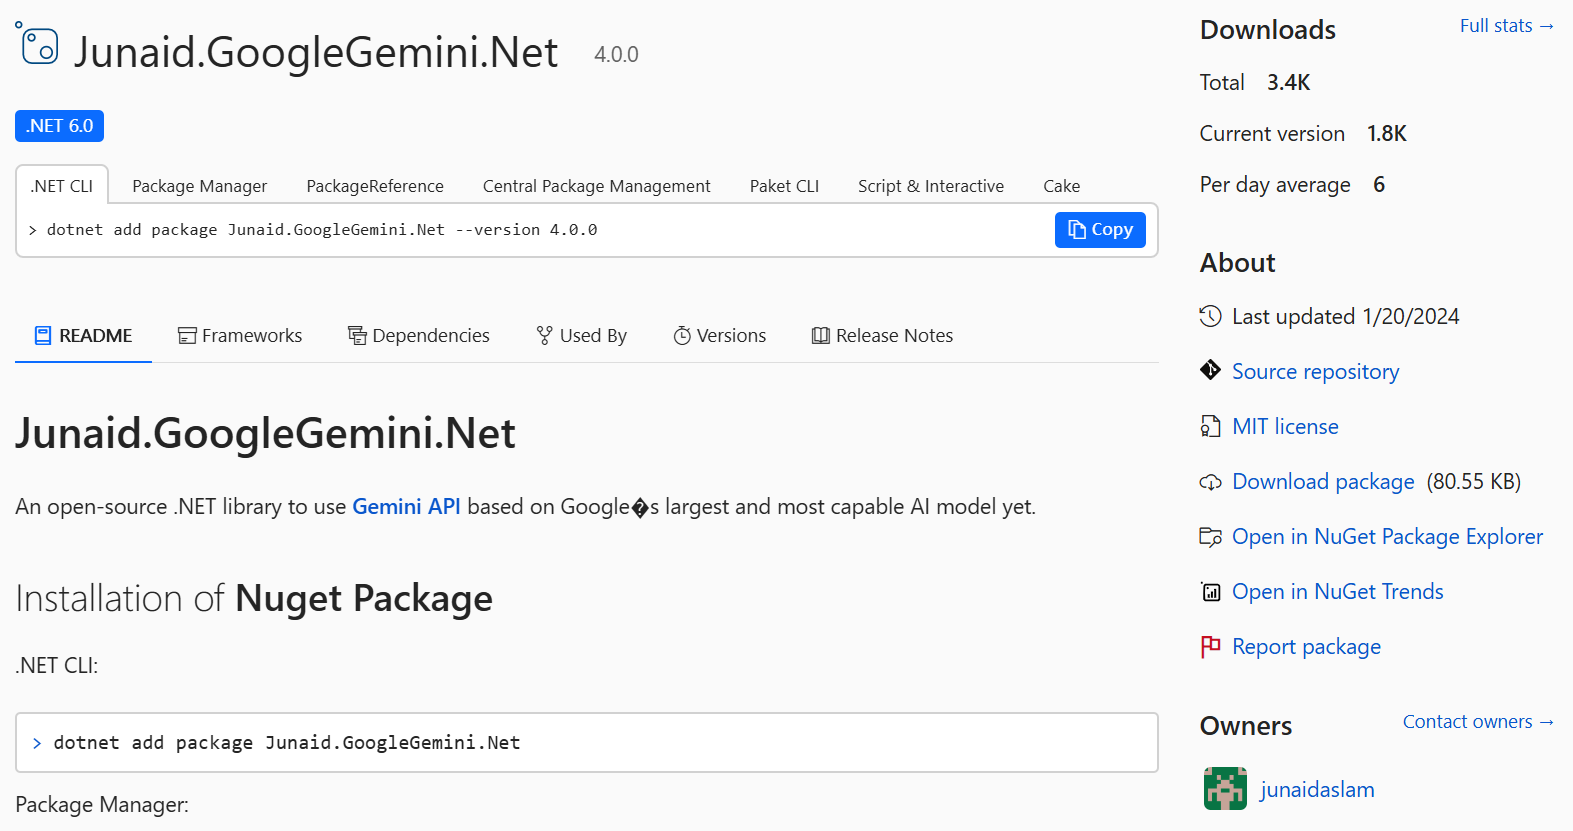Click the git Source repository icon
Image resolution: width=1573 pixels, height=831 pixels.
[1210, 370]
